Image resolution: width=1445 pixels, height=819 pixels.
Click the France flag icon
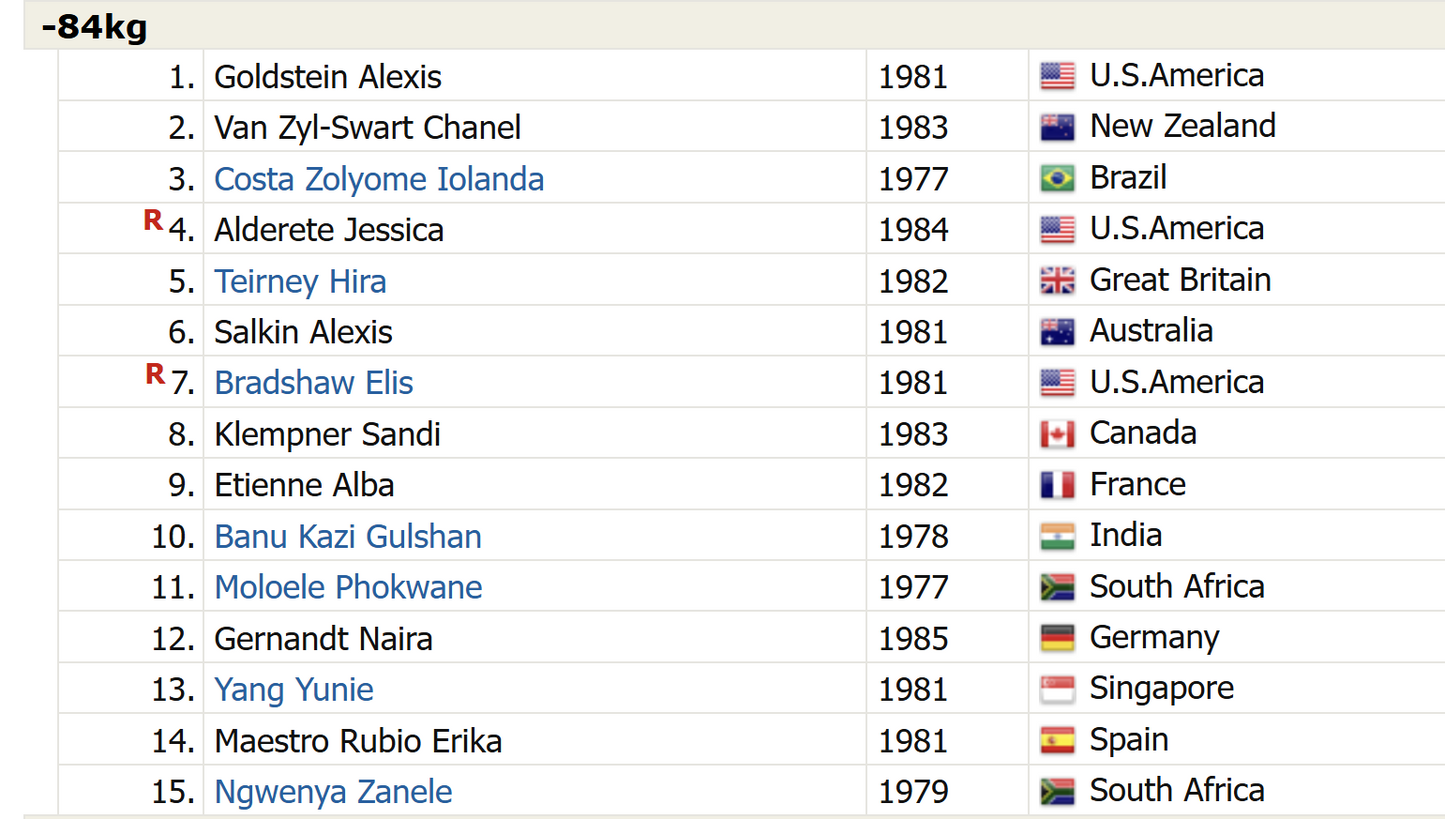(1057, 485)
